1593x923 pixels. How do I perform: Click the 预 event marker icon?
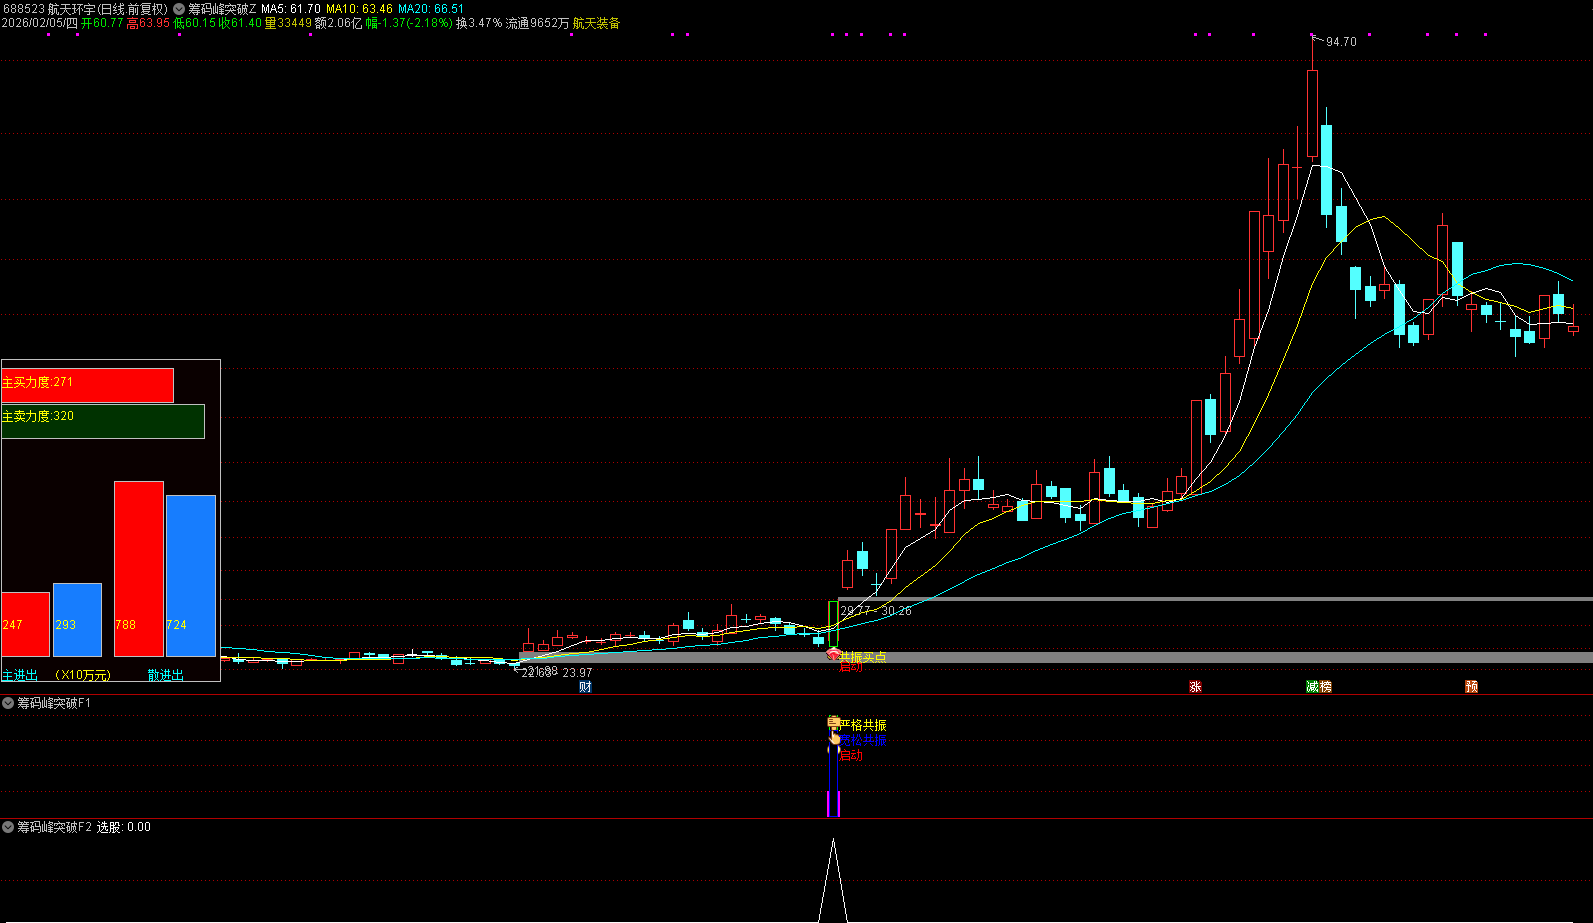(1472, 686)
